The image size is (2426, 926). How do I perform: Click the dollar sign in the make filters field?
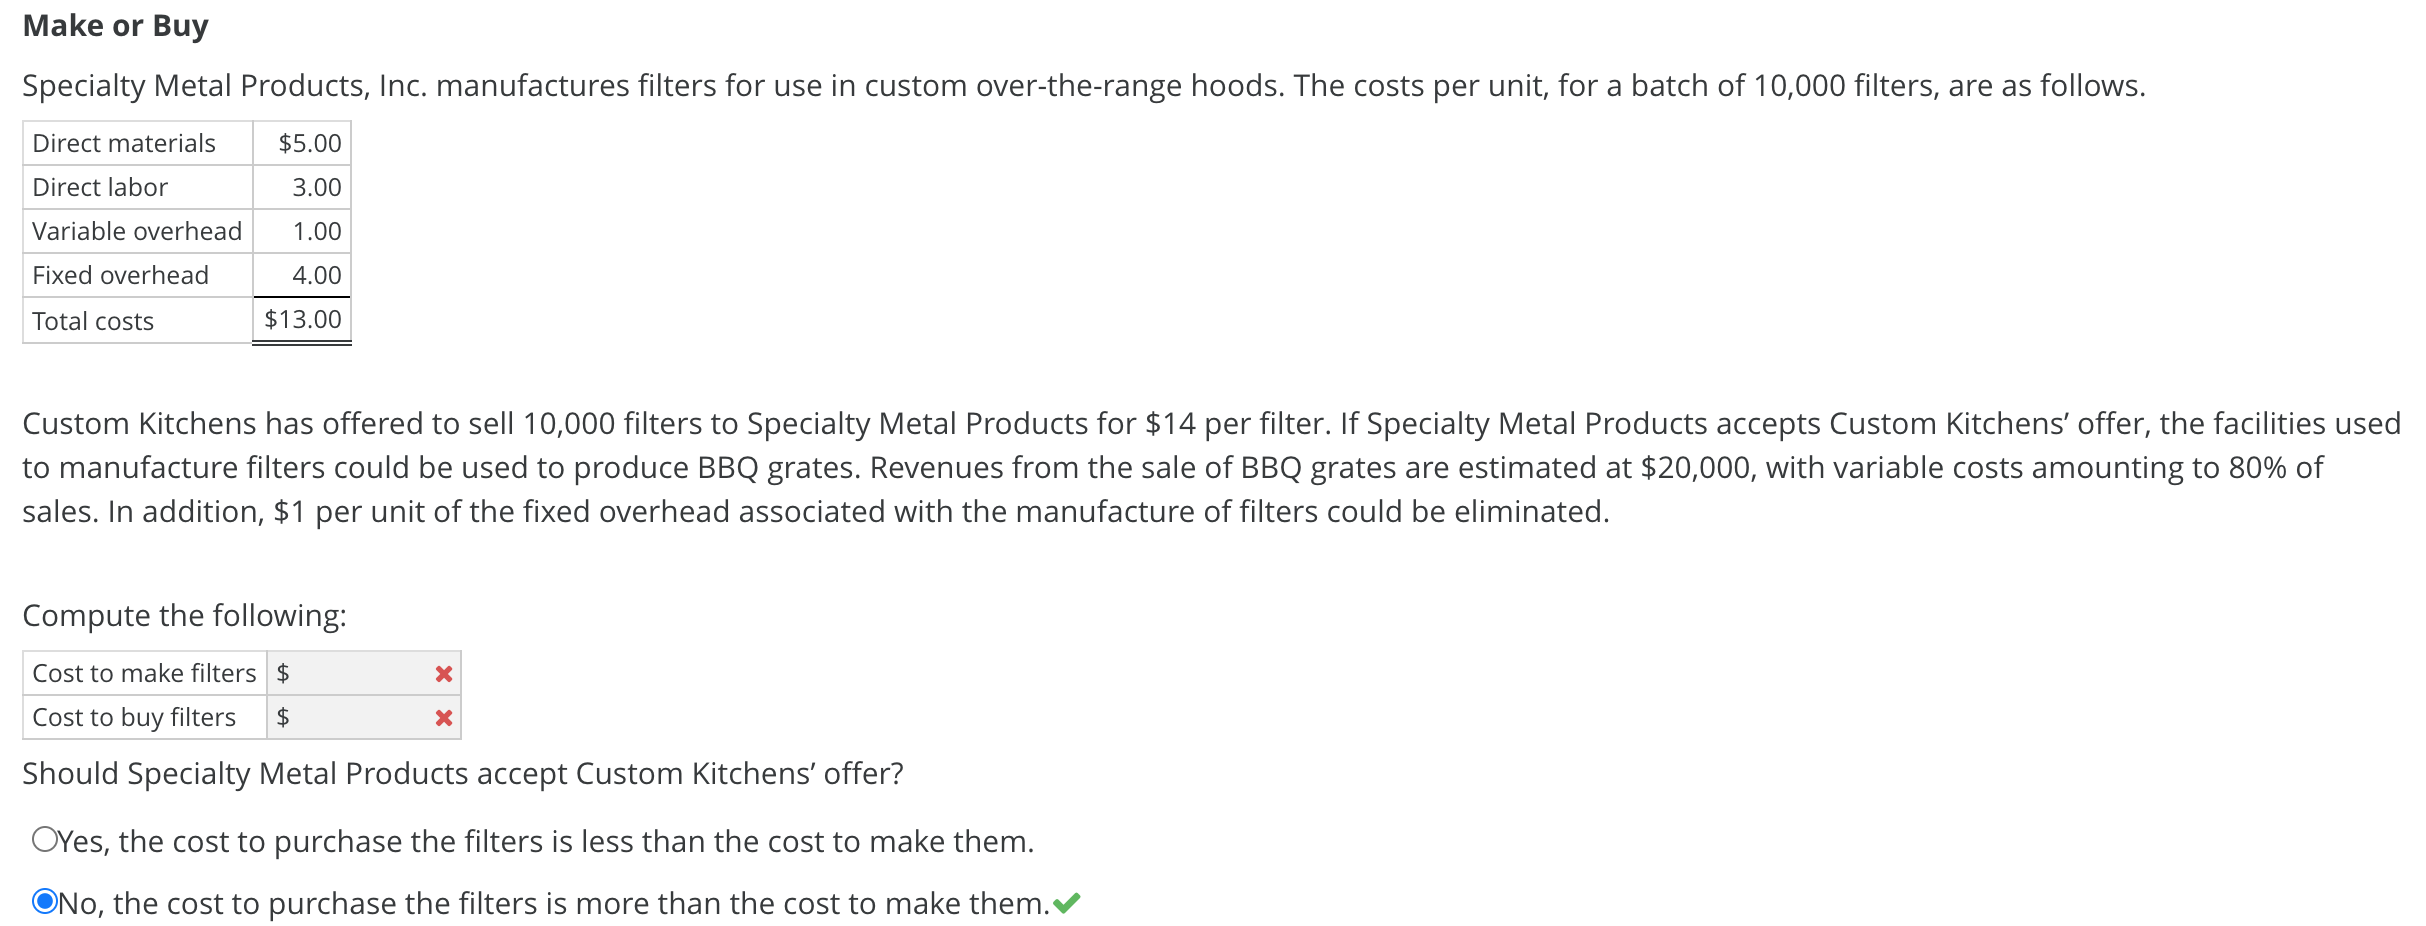pos(283,673)
